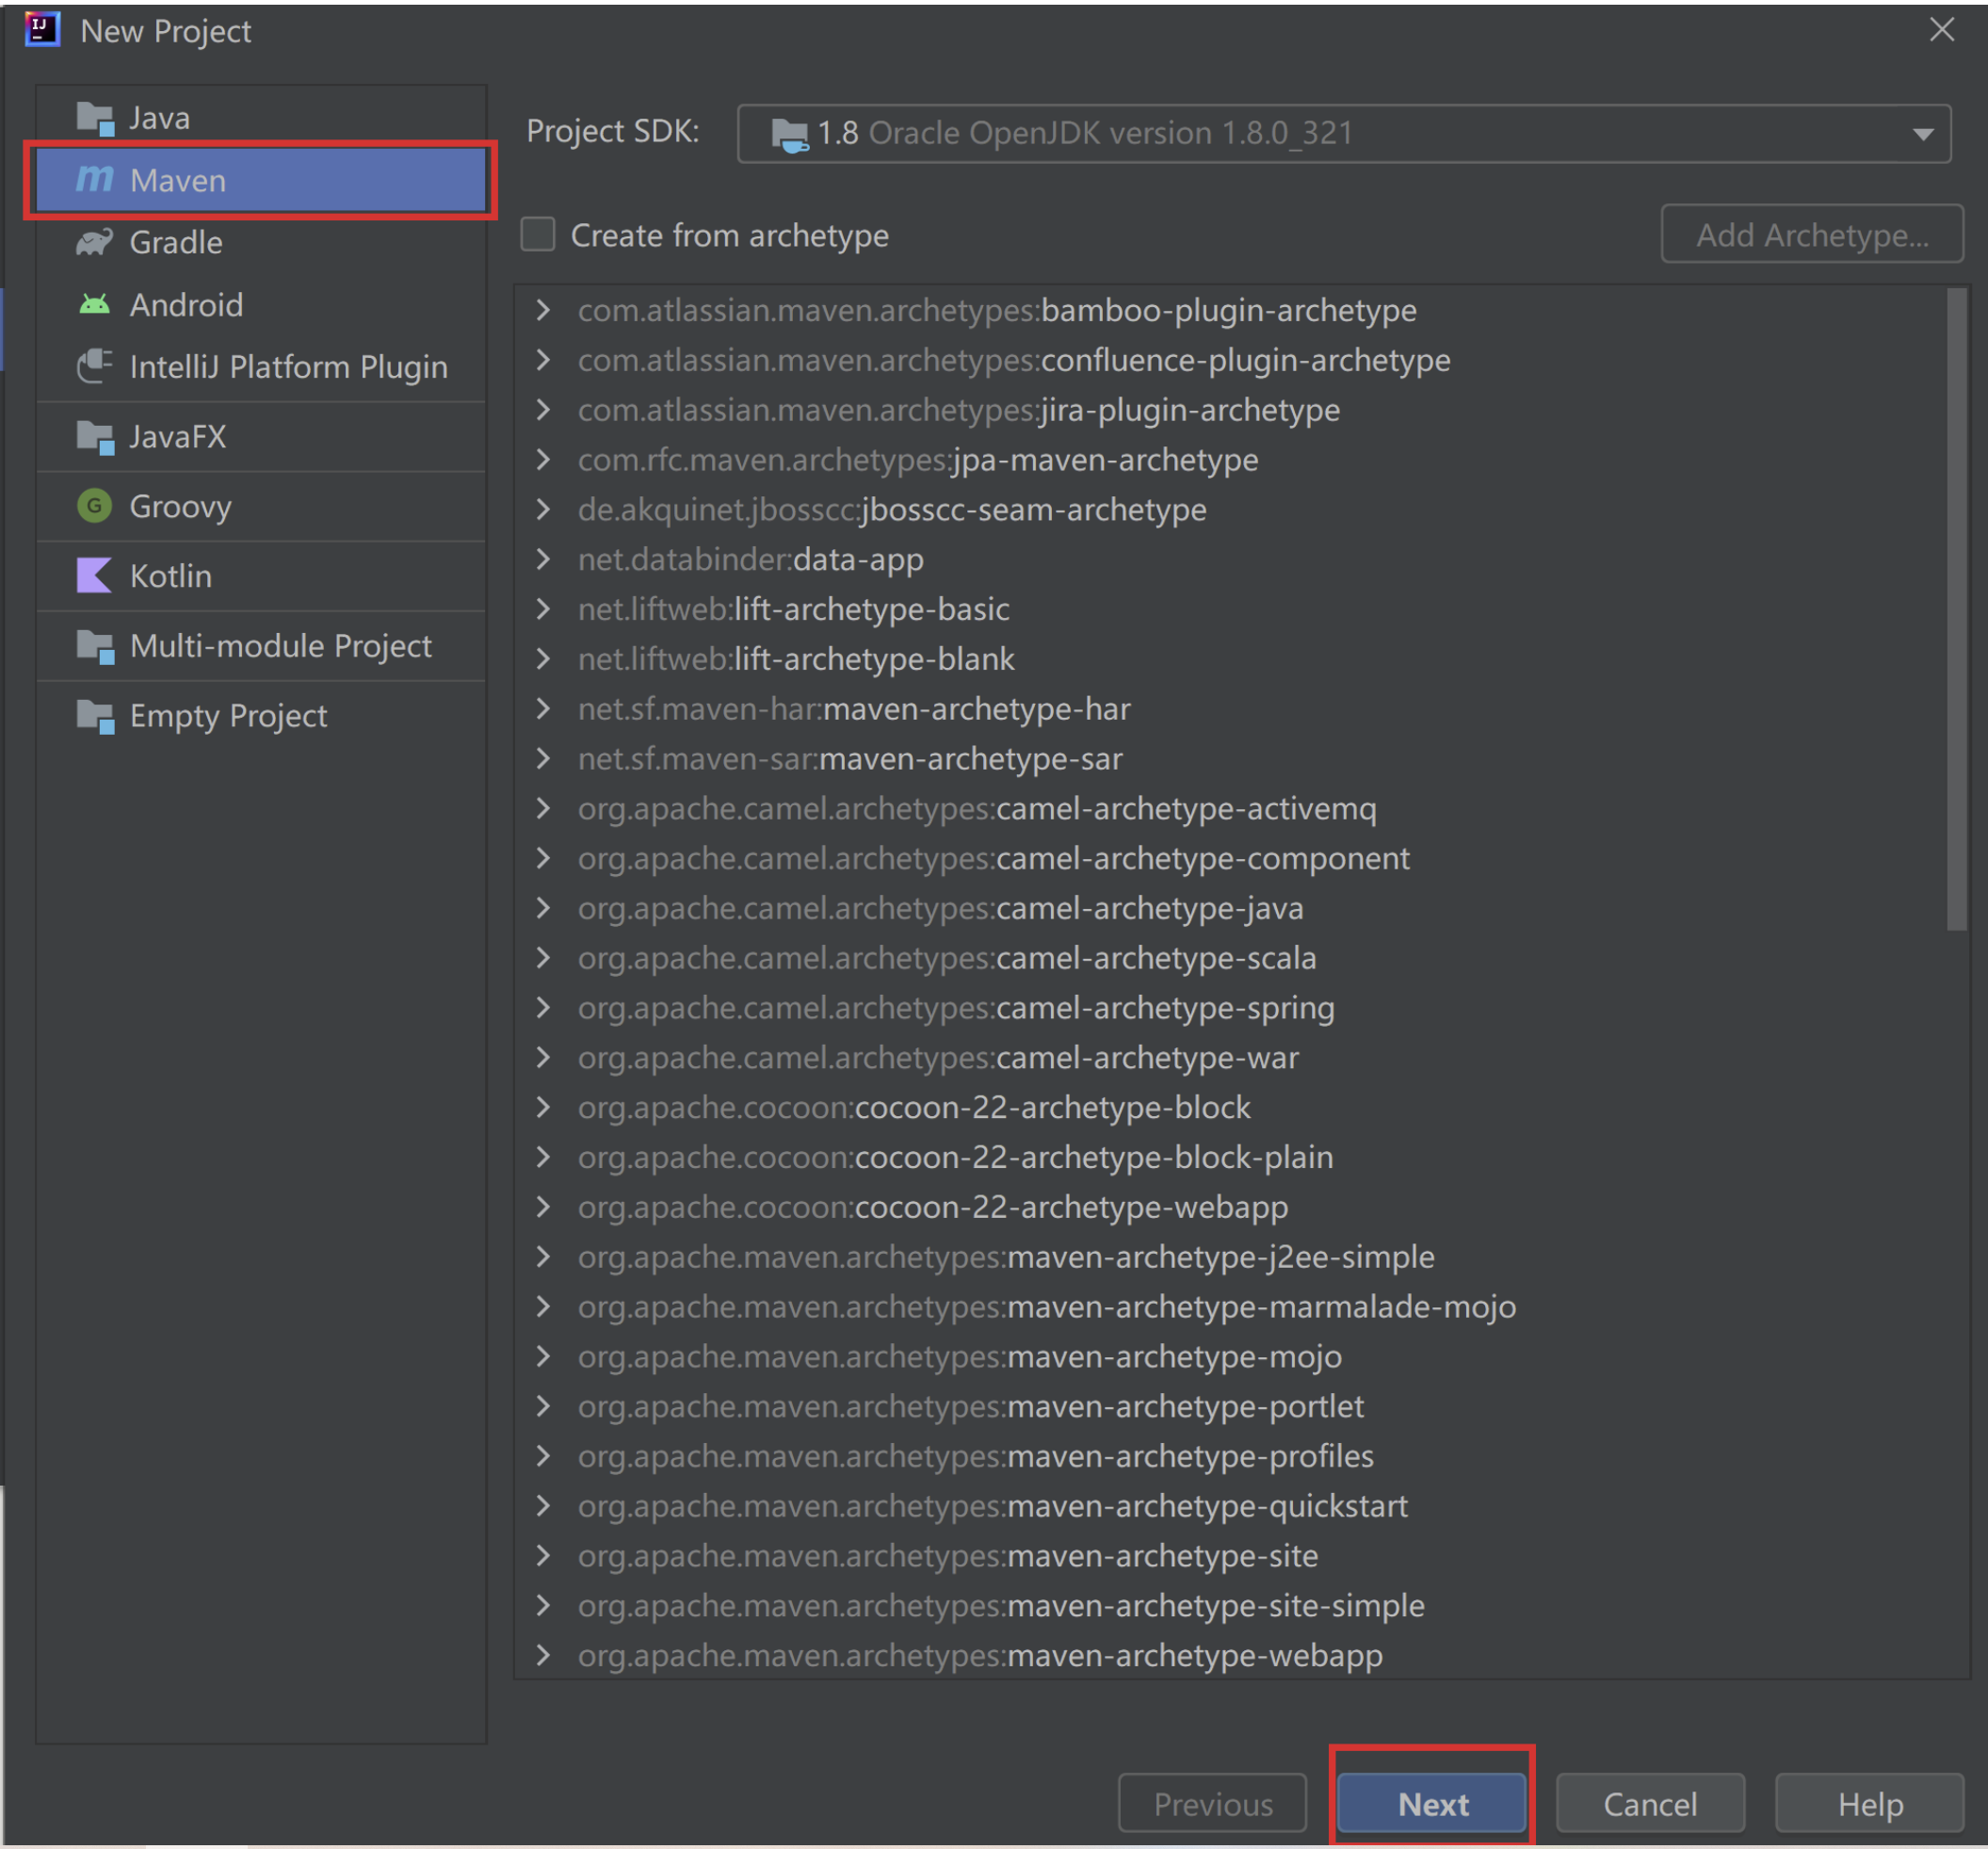The image size is (1988, 1849).
Task: Expand jpa-maven-archetype entry
Action: (543, 460)
